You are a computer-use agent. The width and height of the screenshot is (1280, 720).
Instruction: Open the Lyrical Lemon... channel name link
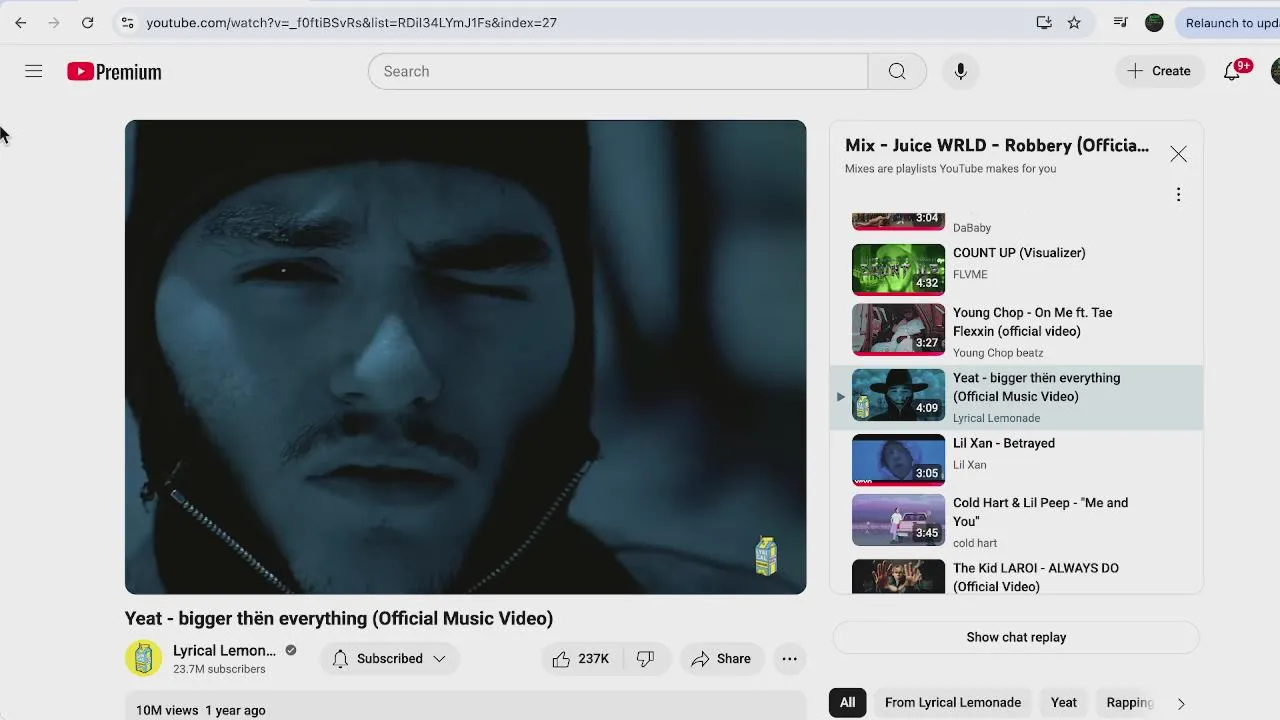[224, 650]
